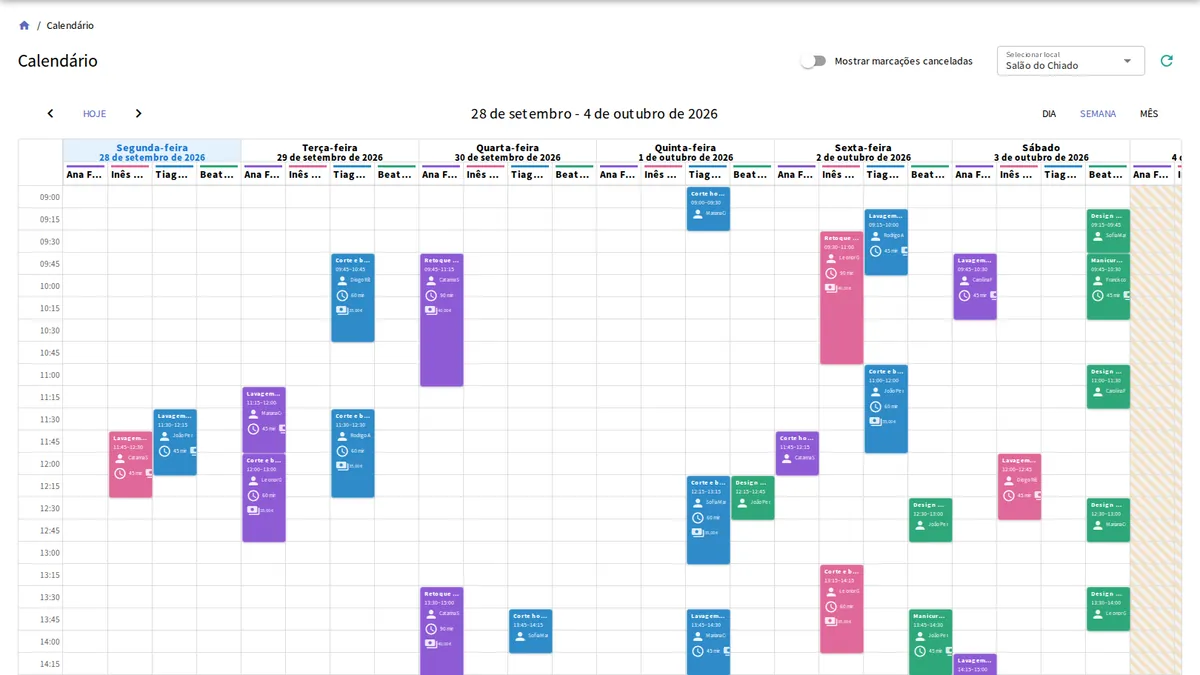Click the HOJE button
Screen dimensions: 1200x675
coord(94,114)
